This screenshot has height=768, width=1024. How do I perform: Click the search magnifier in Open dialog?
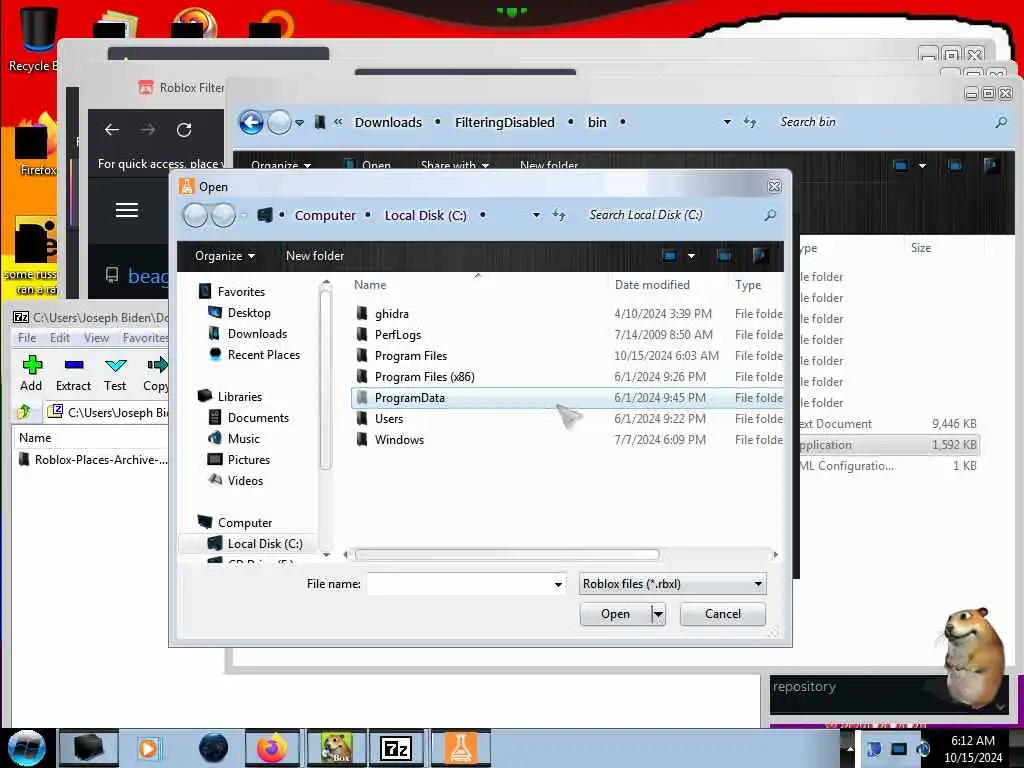(771, 215)
